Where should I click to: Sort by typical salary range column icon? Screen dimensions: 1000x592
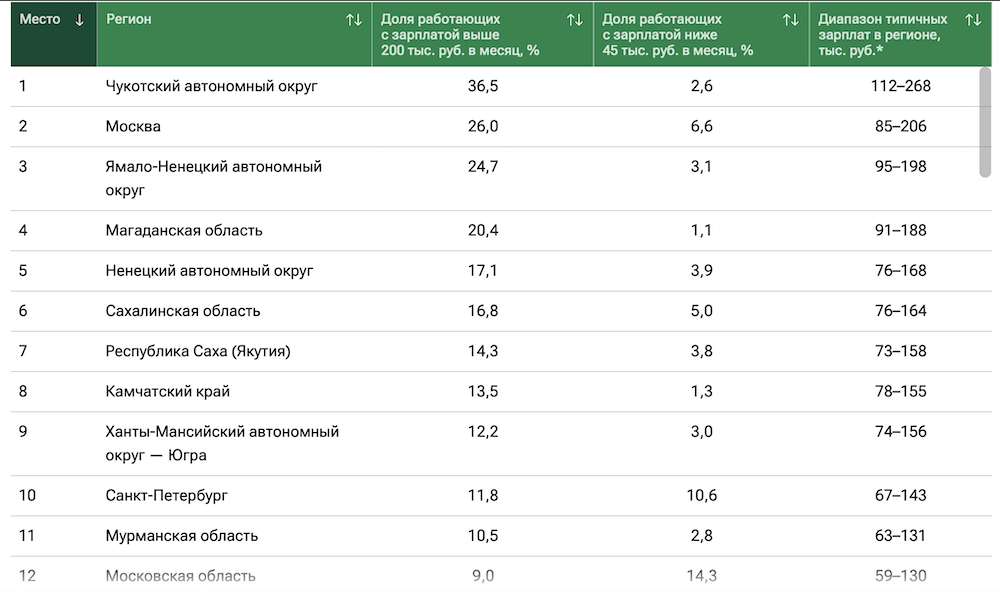pyautogui.click(x=973, y=20)
